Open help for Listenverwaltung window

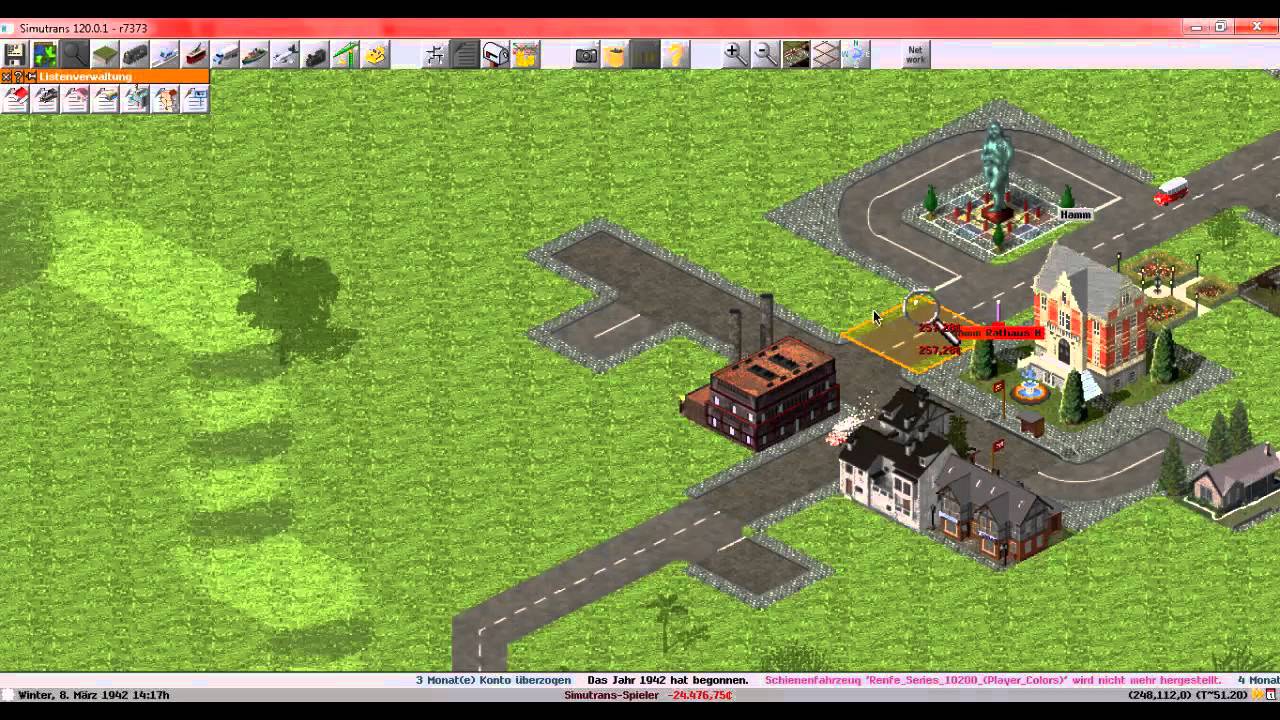(18, 76)
